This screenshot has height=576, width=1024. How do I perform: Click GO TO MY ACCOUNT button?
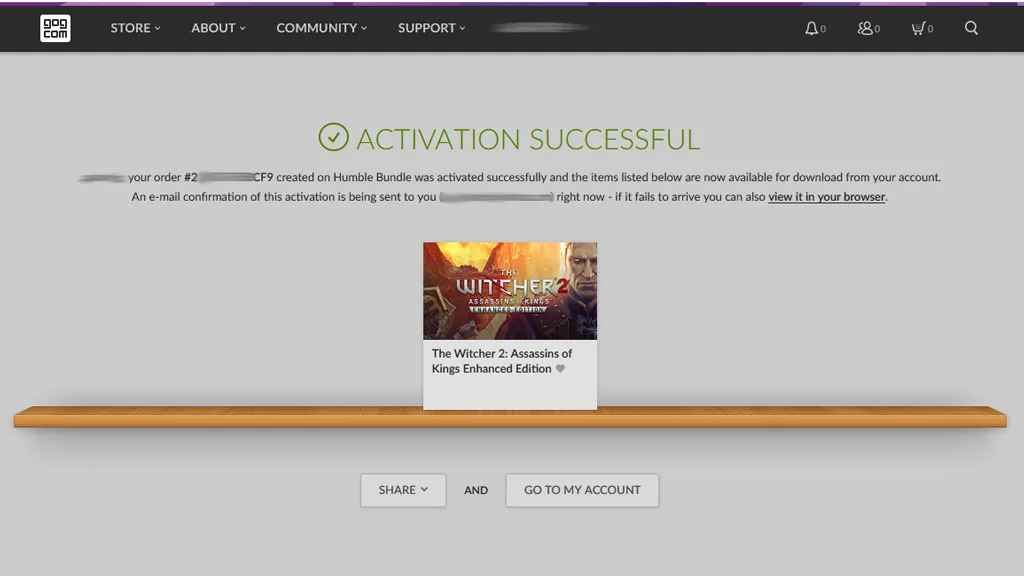tap(582, 490)
